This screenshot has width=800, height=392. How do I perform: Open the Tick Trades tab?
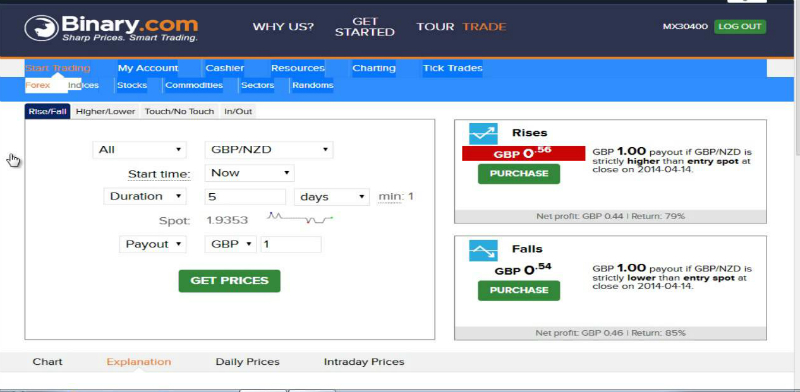[453, 68]
